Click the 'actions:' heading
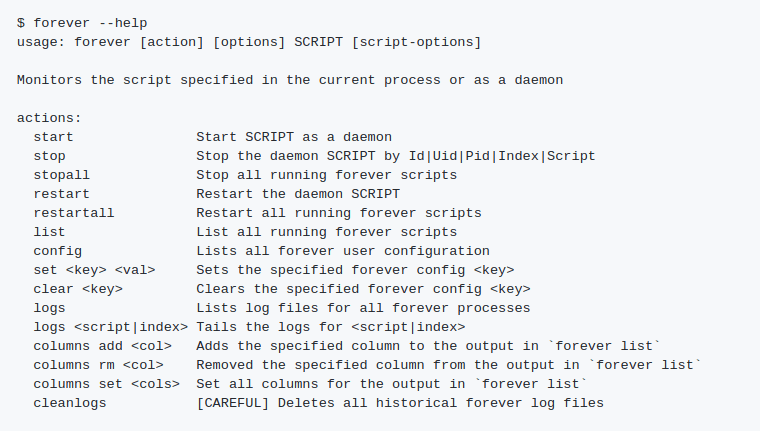This screenshot has width=760, height=431. point(49,118)
